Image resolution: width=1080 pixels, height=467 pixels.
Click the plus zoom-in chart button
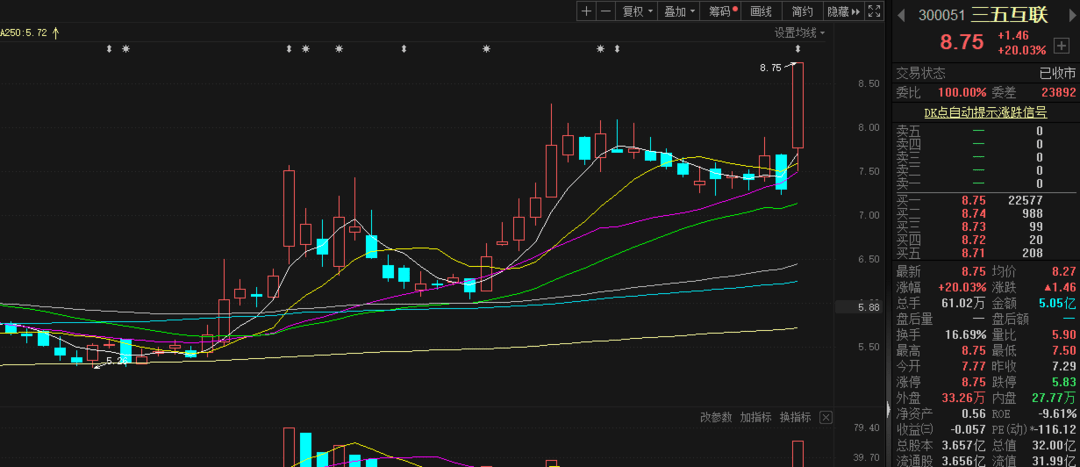[586, 11]
